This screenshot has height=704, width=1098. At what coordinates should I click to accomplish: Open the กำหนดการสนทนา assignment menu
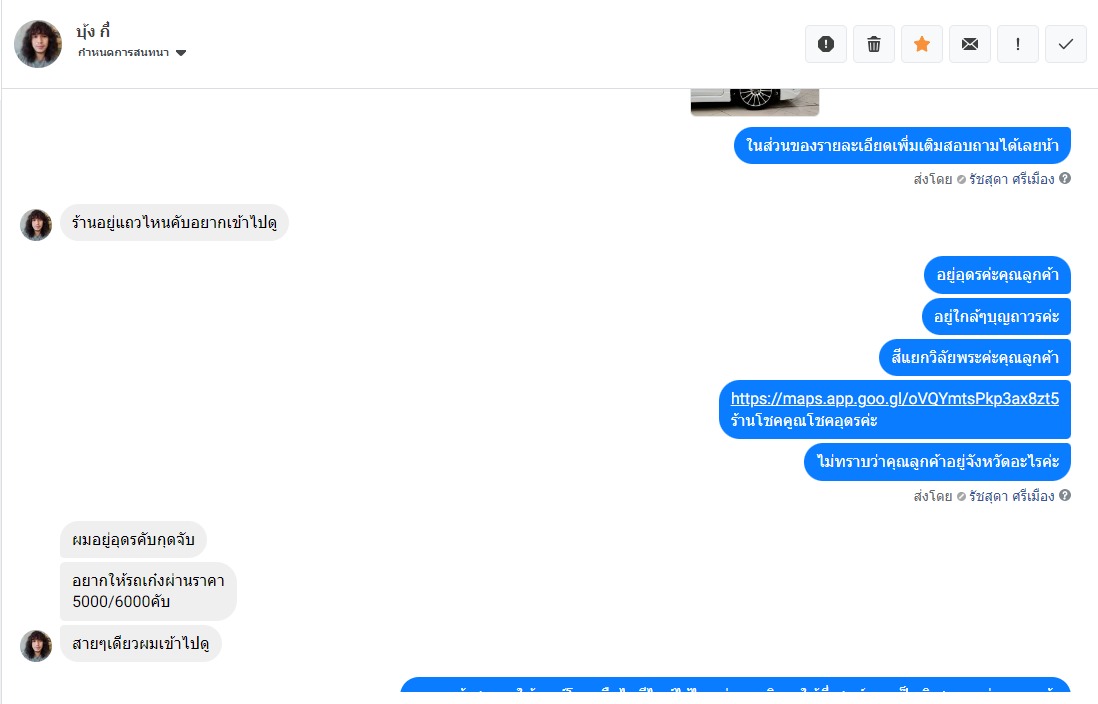pyautogui.click(x=132, y=53)
